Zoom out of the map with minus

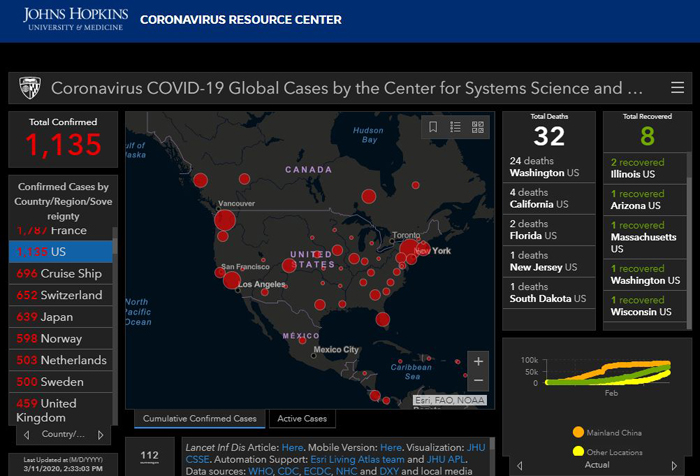[478, 381]
